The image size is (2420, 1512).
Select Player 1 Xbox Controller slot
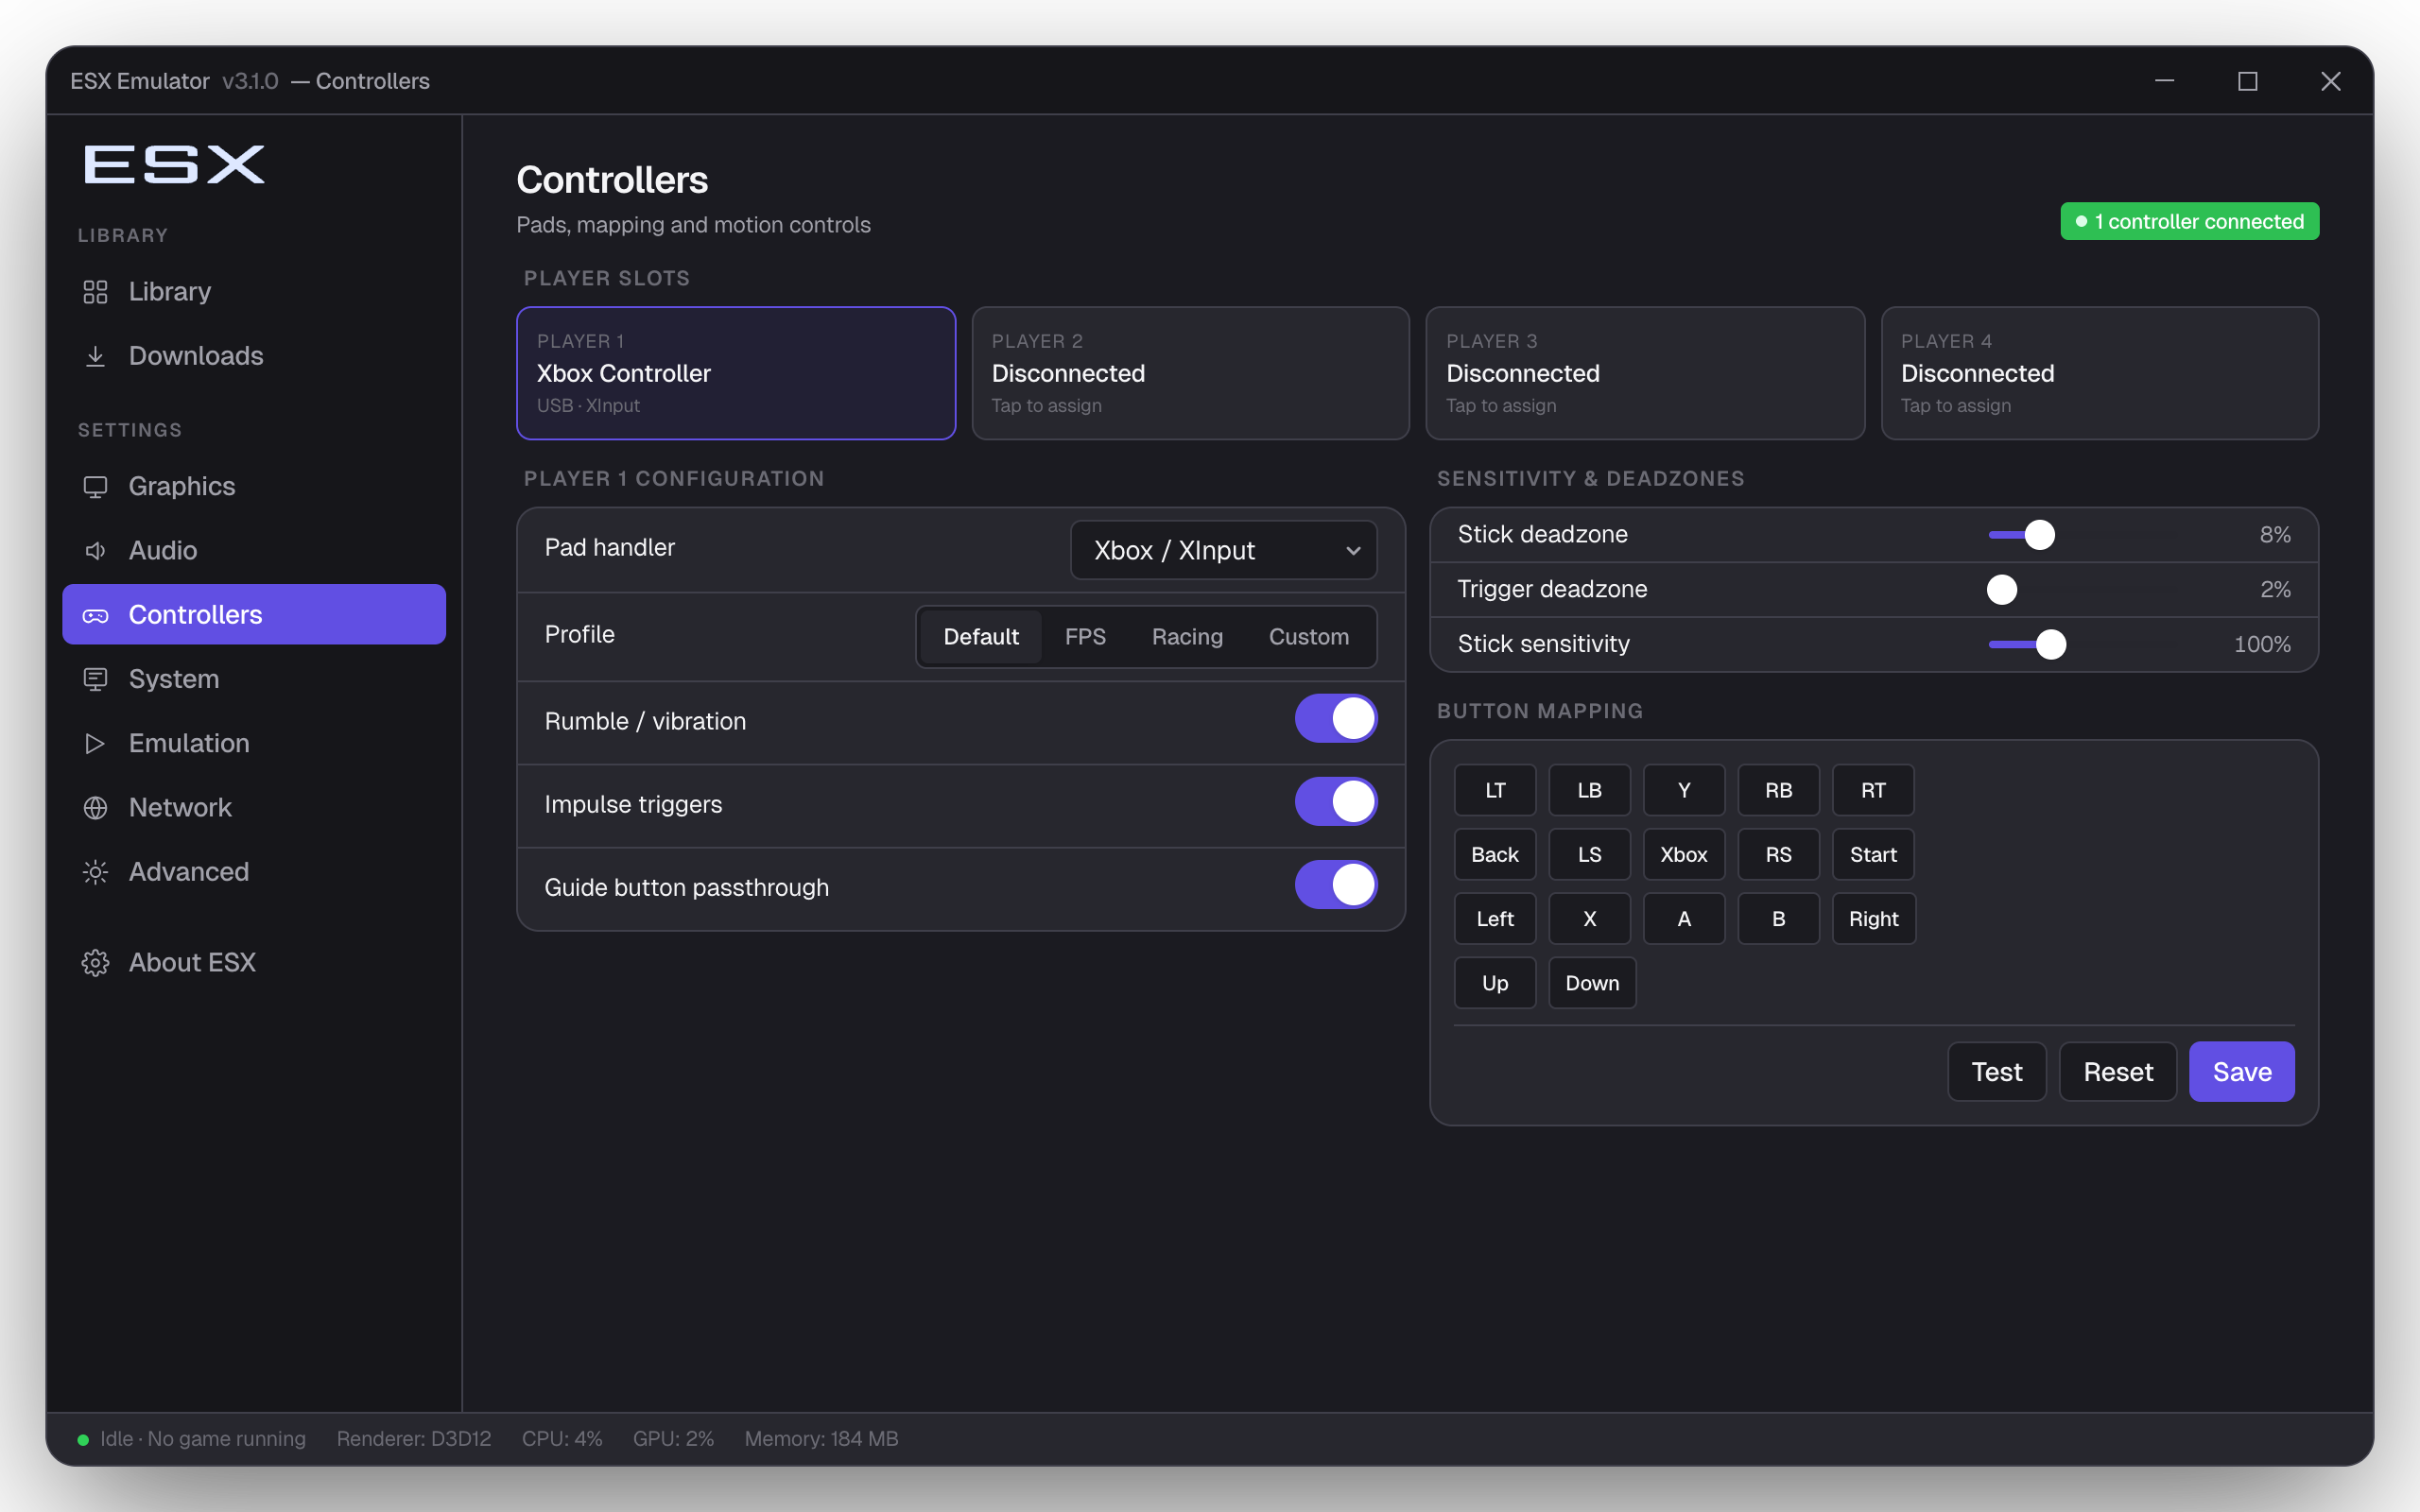736,373
